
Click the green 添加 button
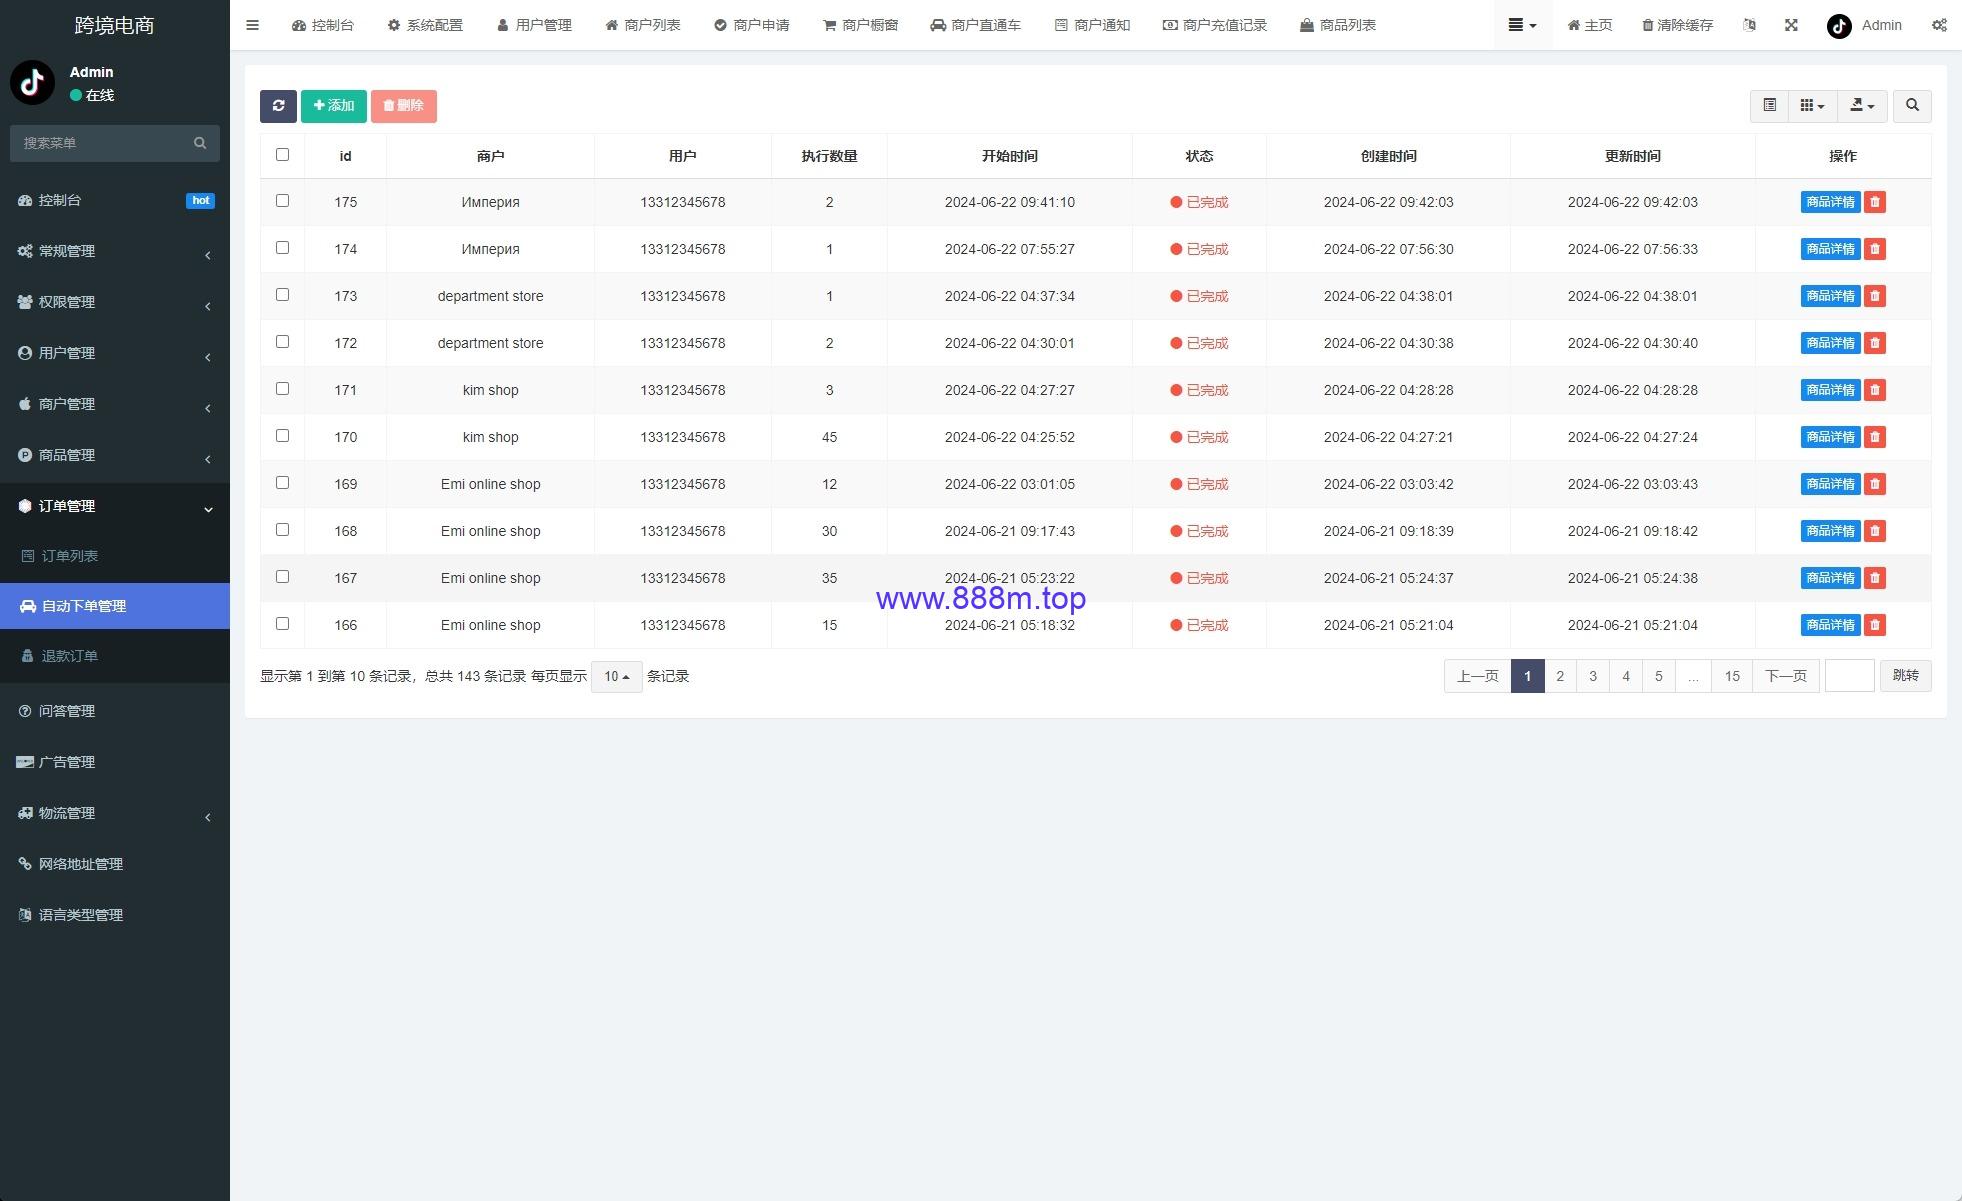tap(334, 106)
